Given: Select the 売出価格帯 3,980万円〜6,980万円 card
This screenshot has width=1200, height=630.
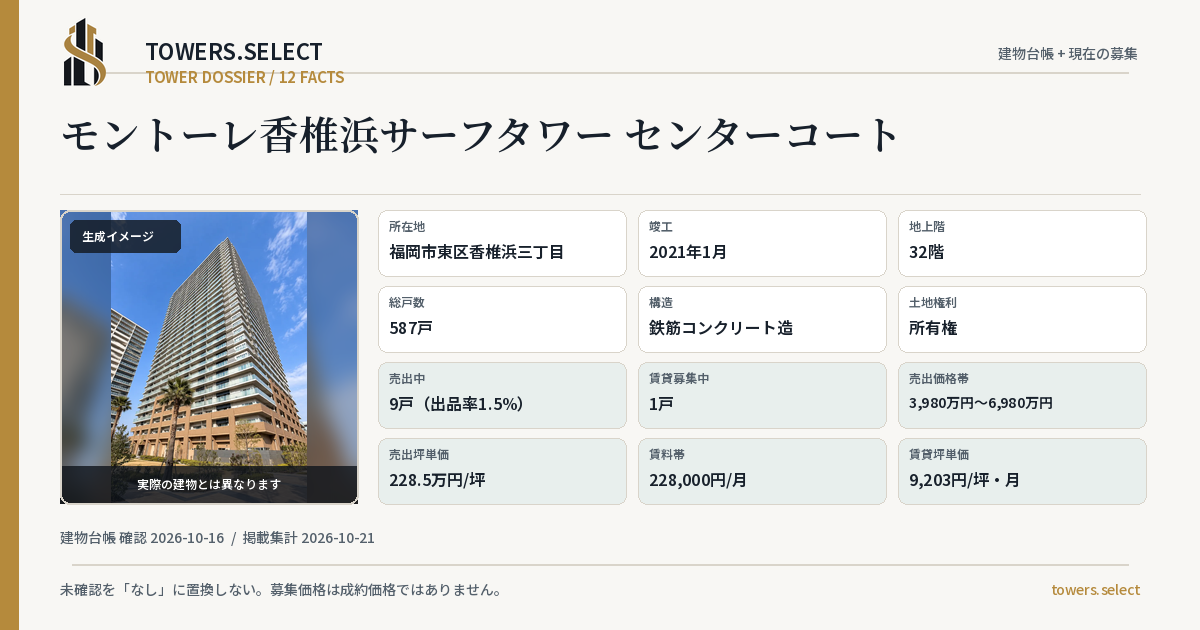Looking at the screenshot, I should pyautogui.click(x=1022, y=395).
